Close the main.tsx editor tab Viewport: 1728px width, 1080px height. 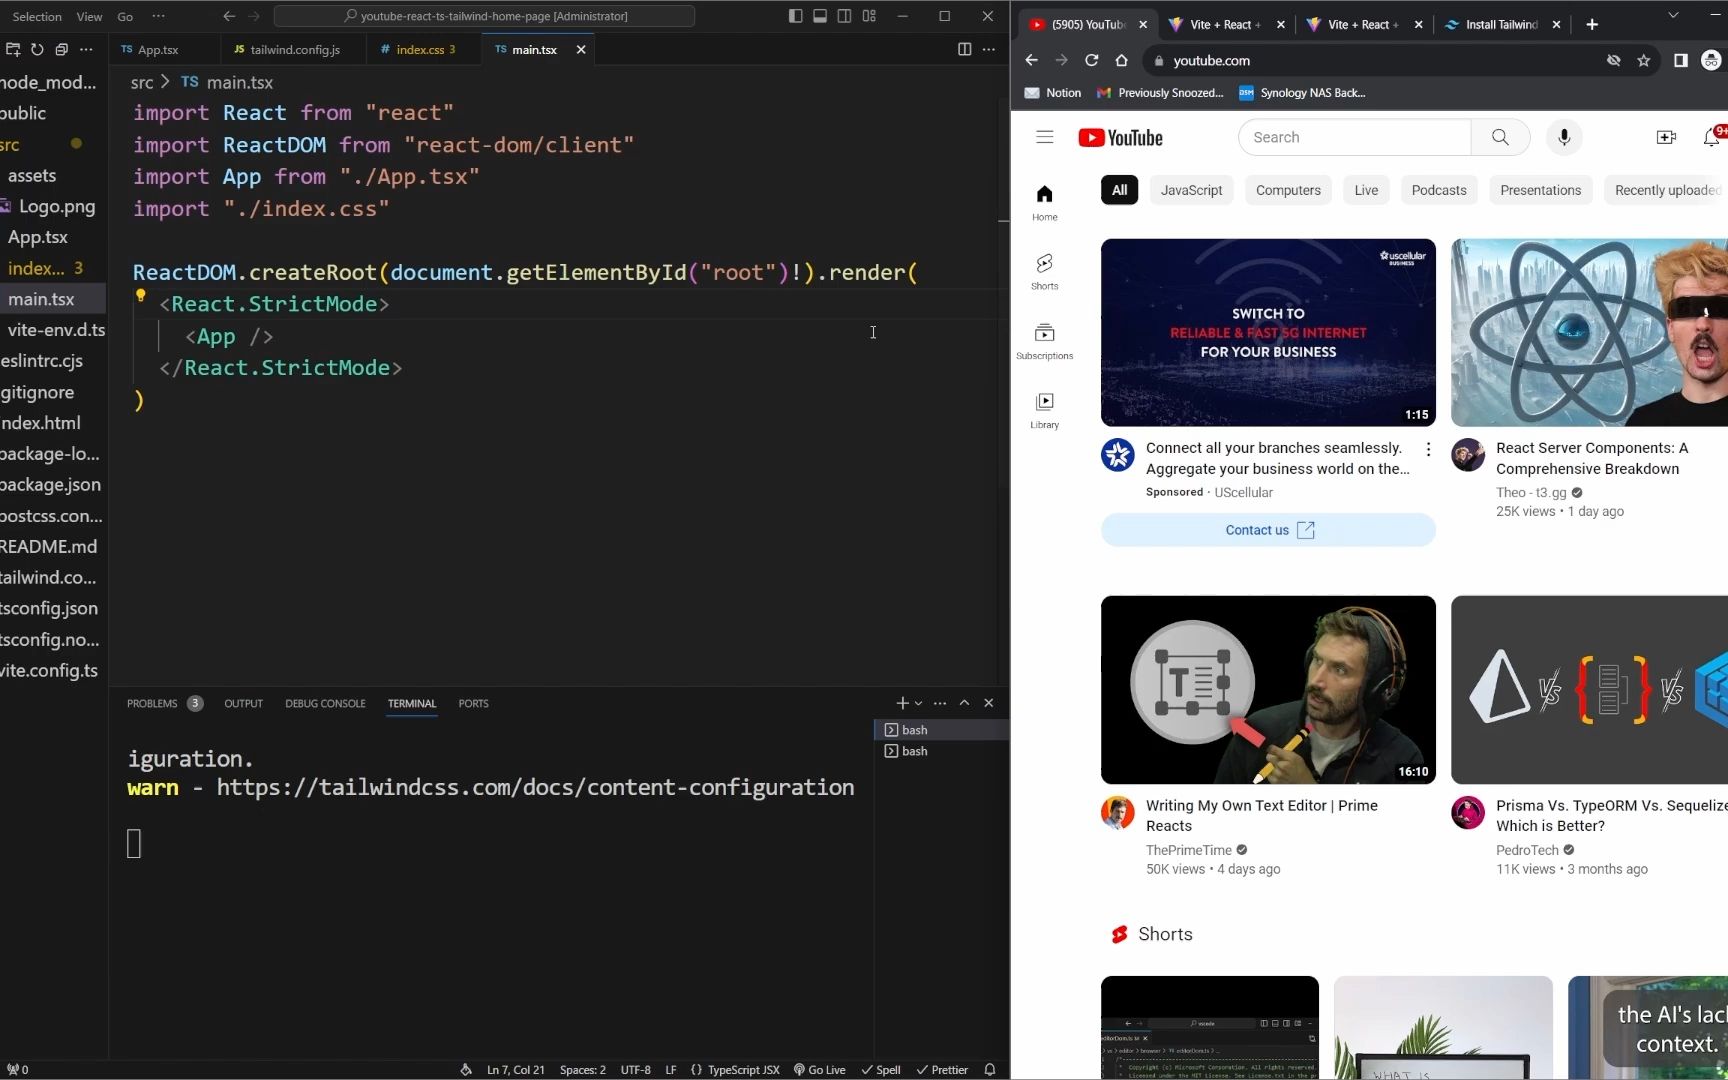point(581,49)
